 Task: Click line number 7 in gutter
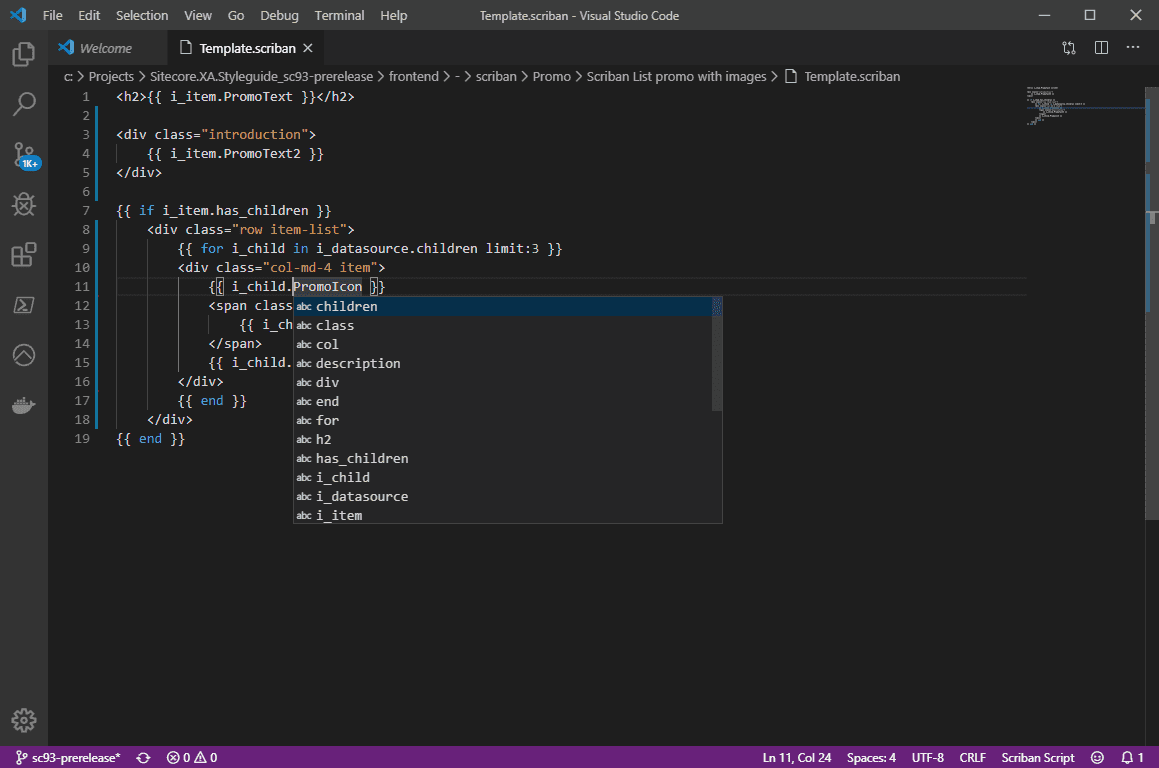click(x=86, y=211)
